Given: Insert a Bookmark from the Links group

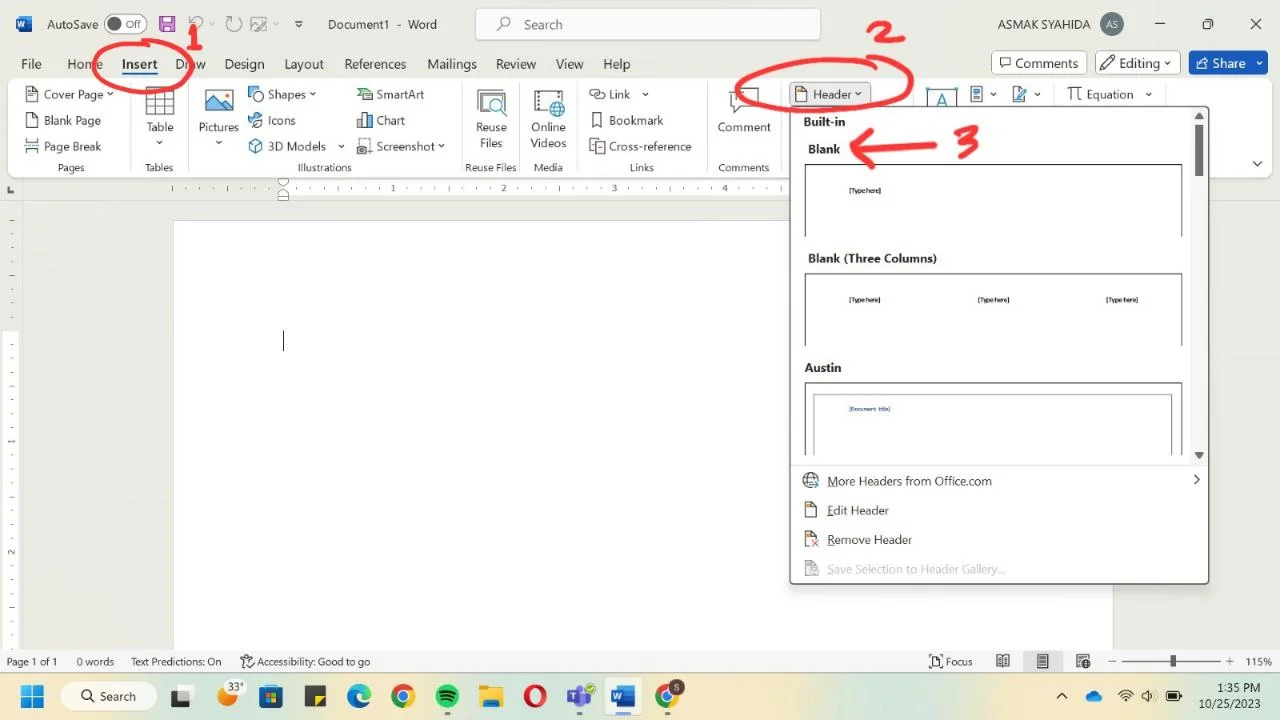Looking at the screenshot, I should pyautogui.click(x=626, y=120).
